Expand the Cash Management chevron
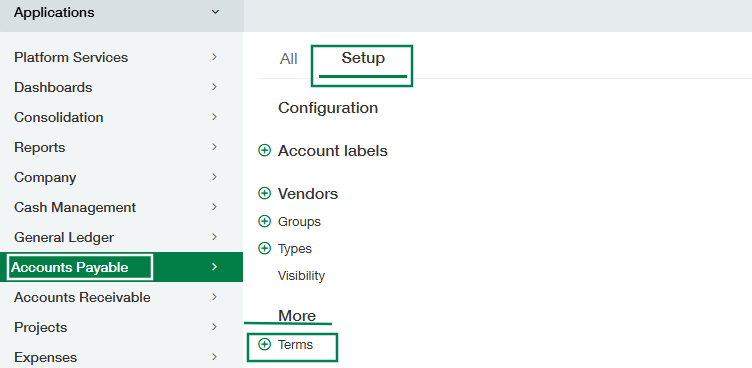 tap(214, 207)
